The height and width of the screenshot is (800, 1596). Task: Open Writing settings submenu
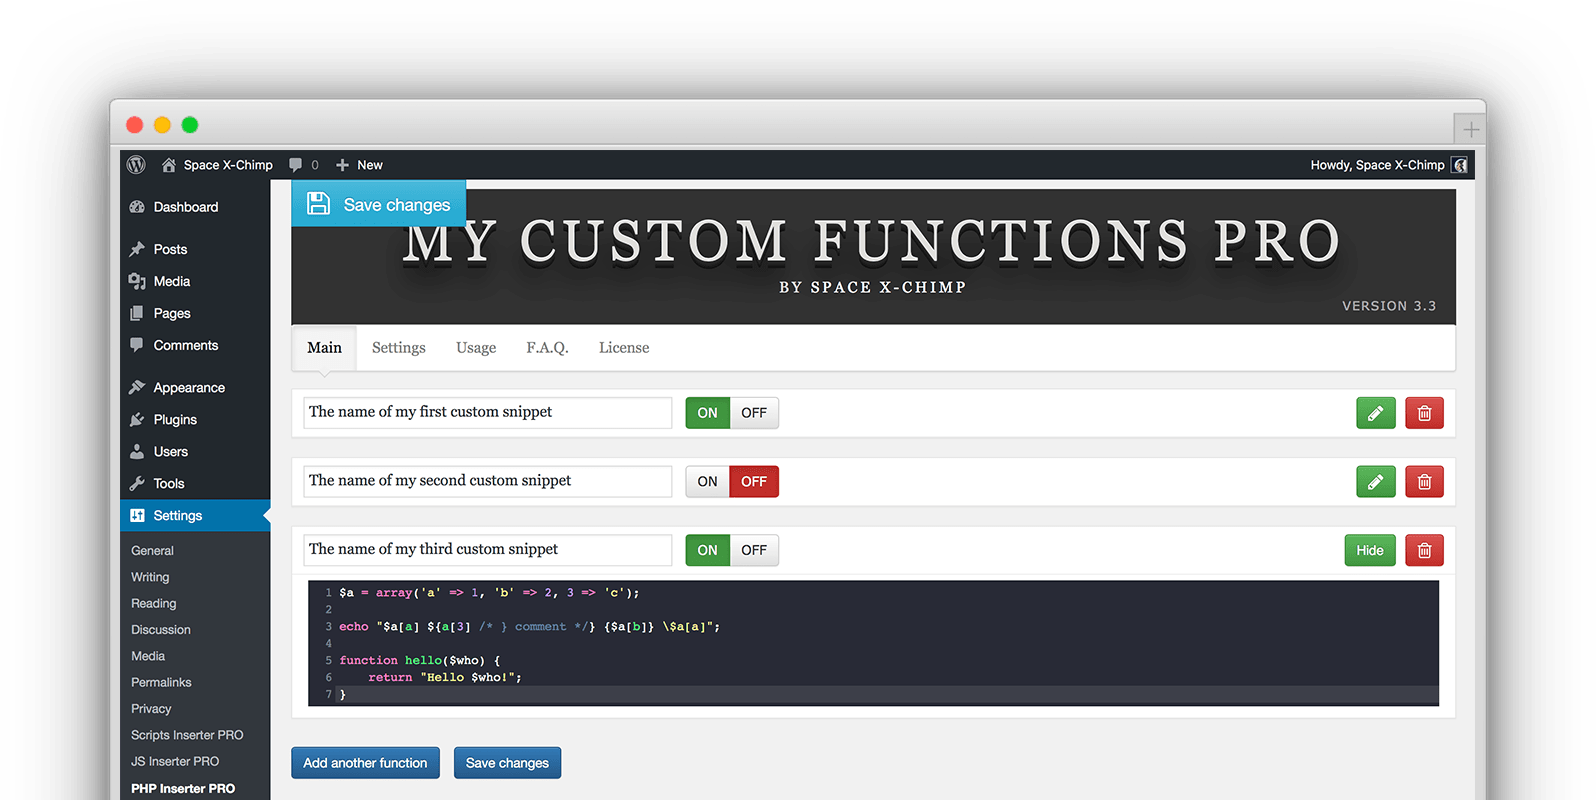(150, 577)
